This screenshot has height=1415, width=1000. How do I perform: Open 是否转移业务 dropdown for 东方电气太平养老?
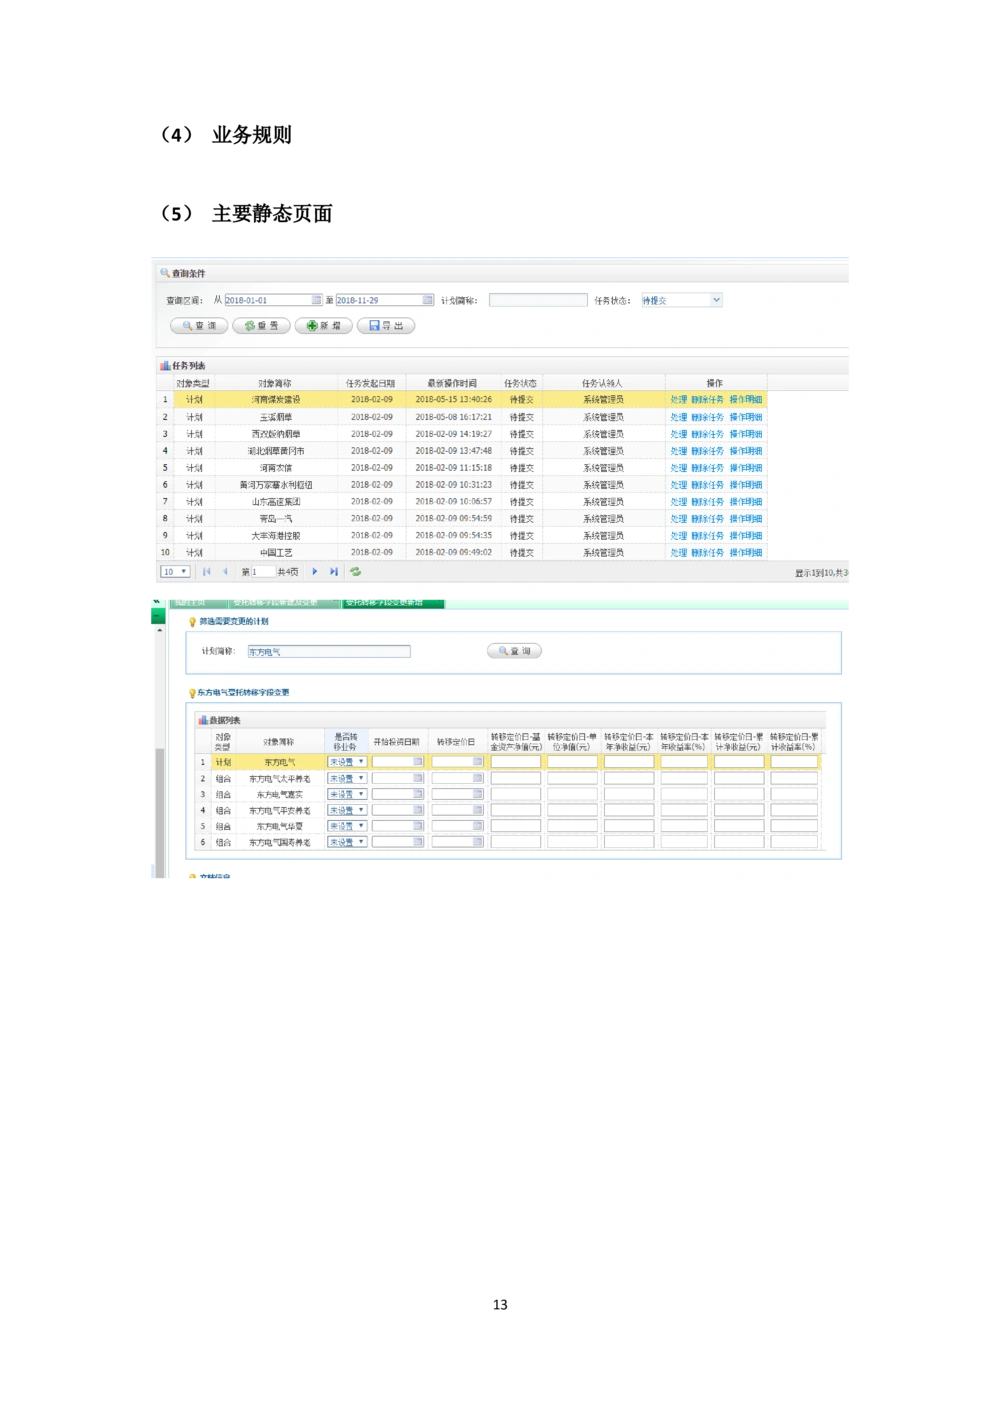[x=348, y=778]
